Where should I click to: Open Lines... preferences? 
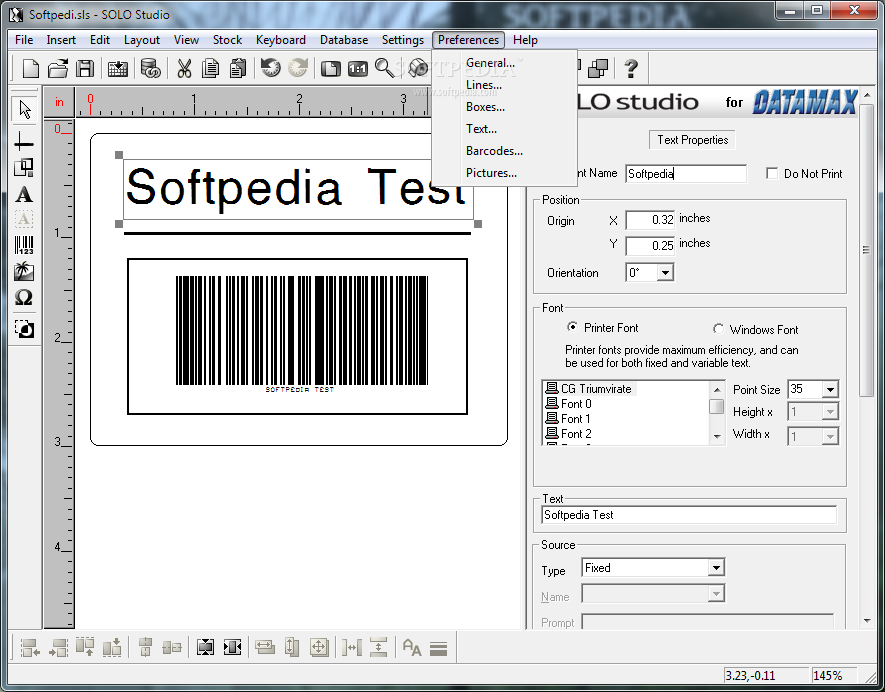[x=484, y=85]
